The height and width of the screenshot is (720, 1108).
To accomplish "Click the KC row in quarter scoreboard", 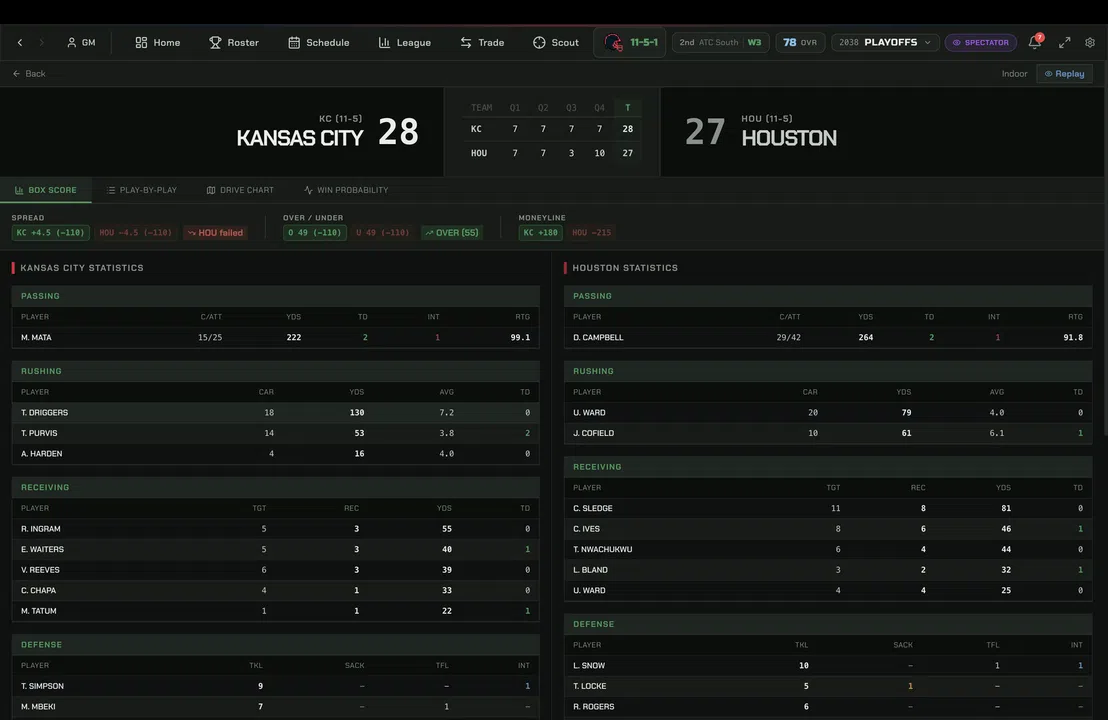I will coord(552,129).
